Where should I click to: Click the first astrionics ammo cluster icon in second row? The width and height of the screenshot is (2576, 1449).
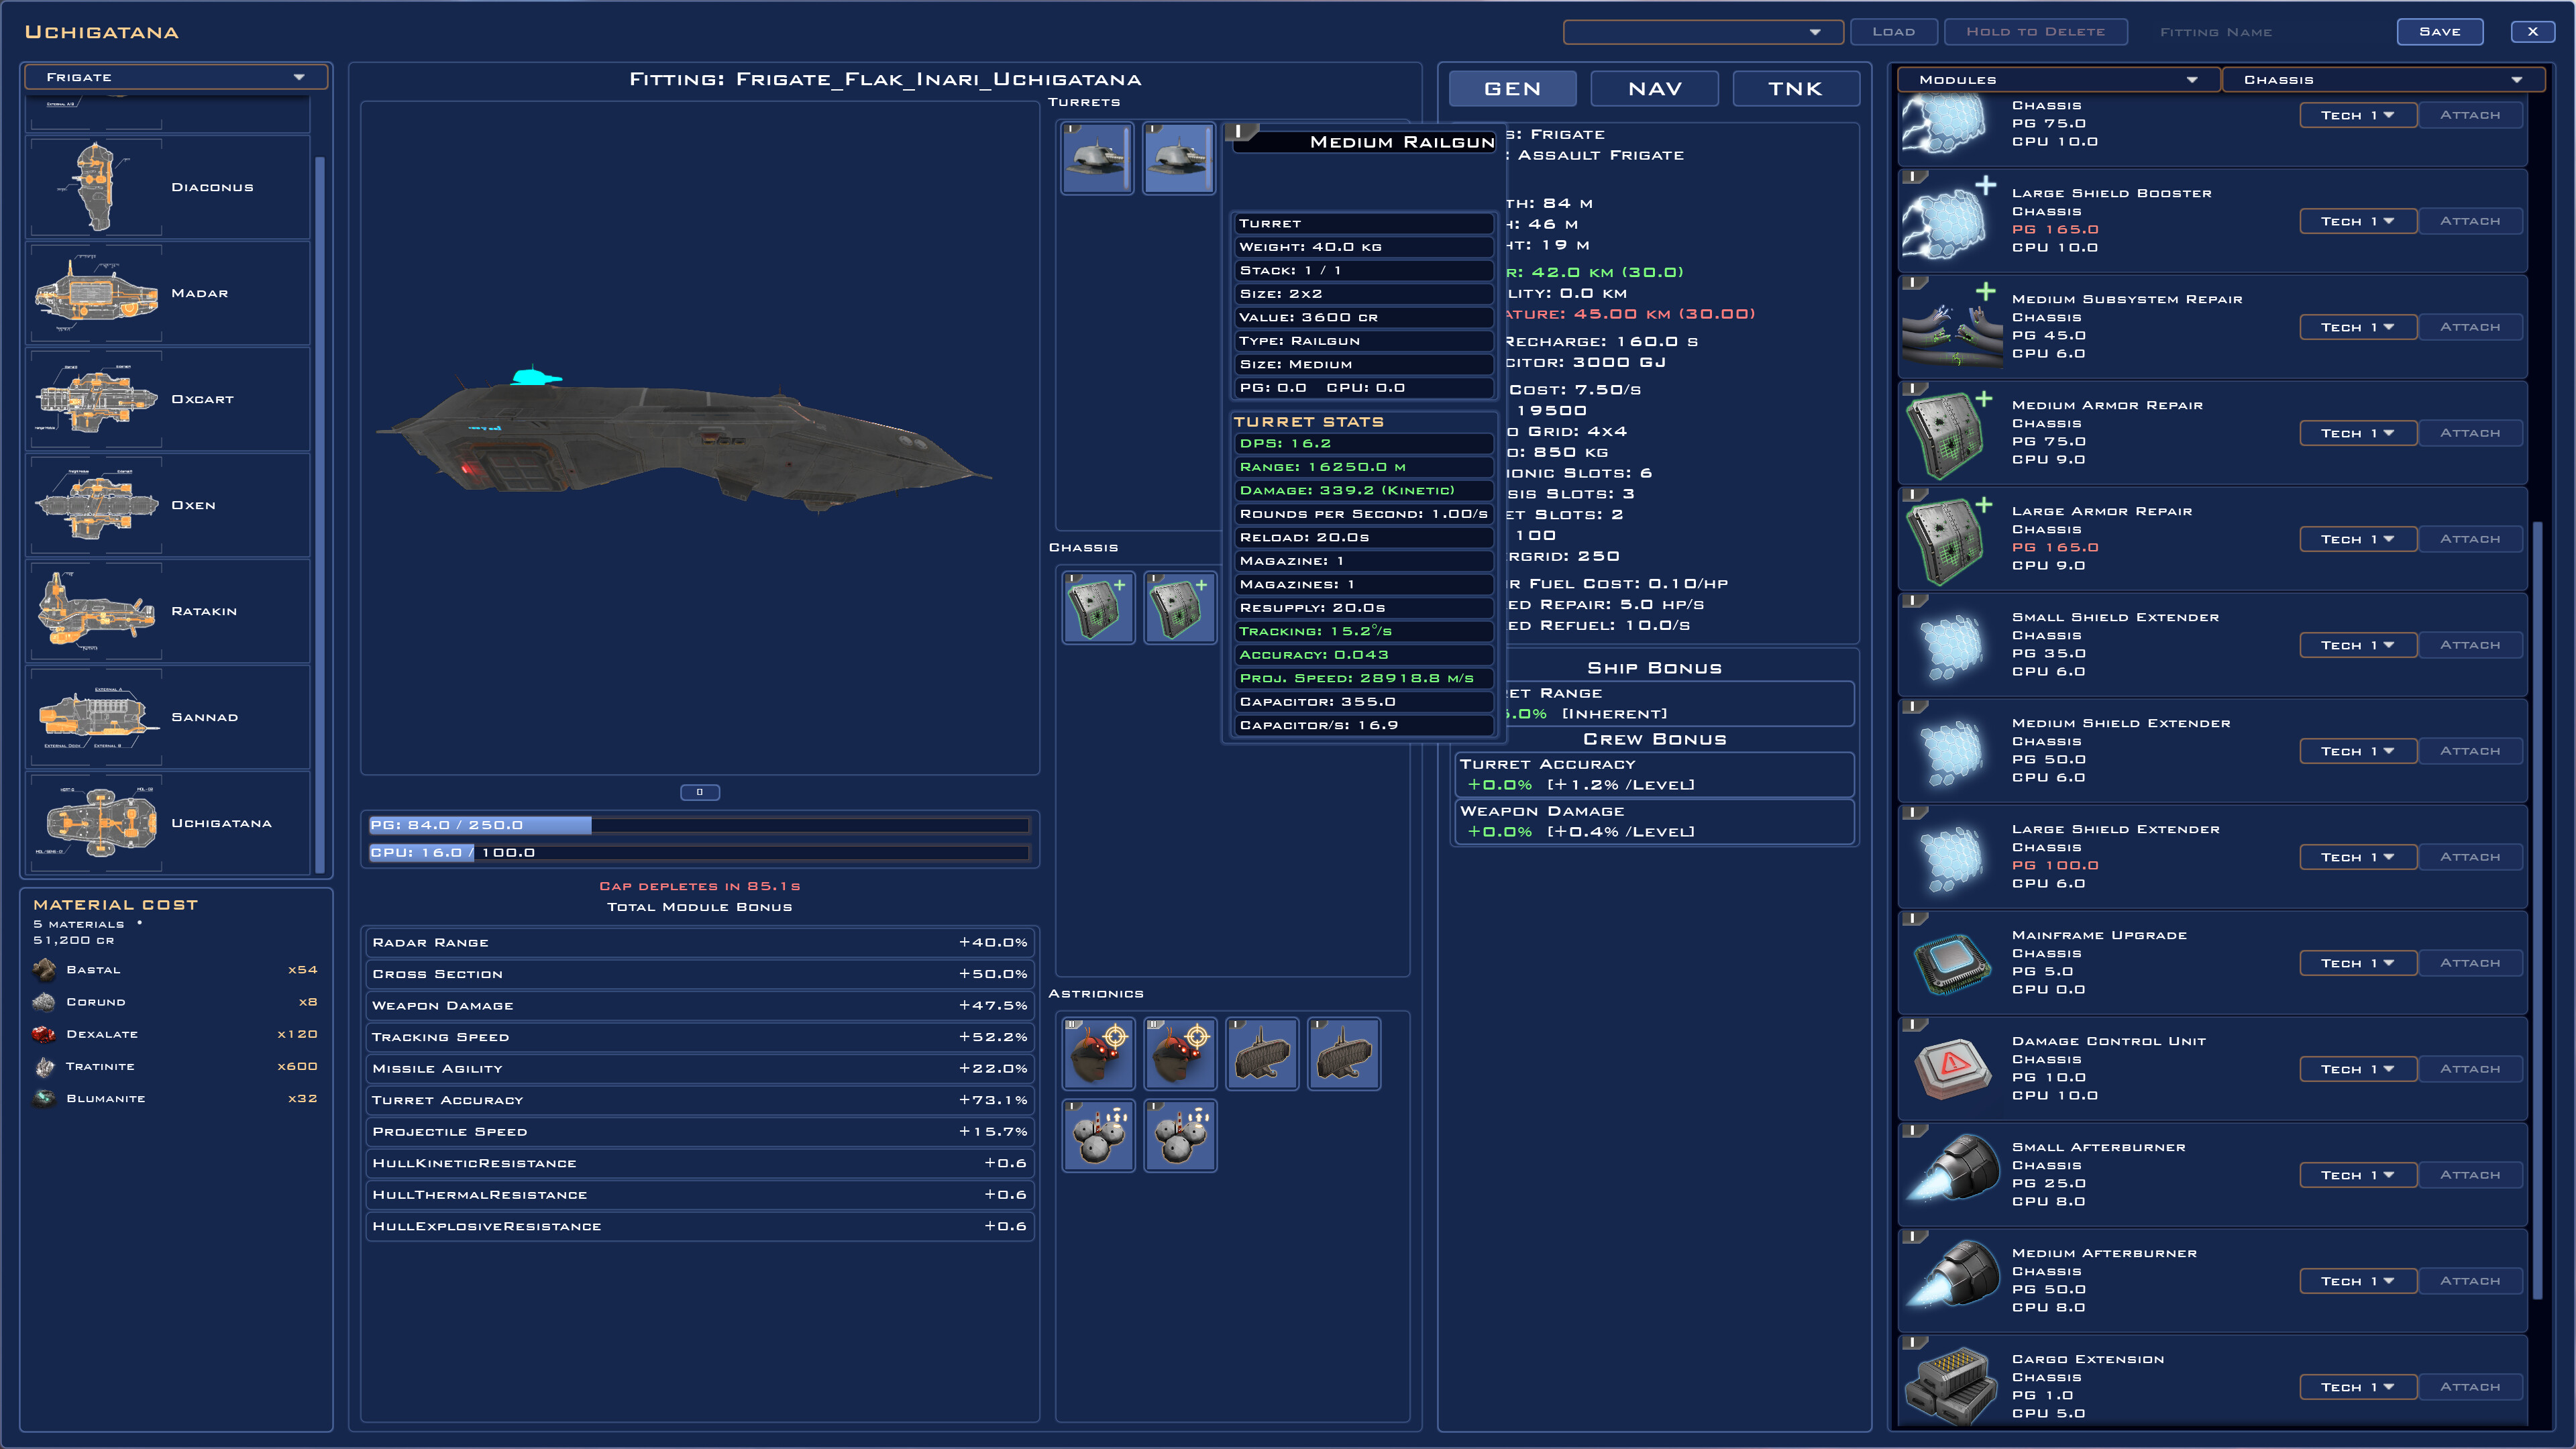coord(1098,1135)
